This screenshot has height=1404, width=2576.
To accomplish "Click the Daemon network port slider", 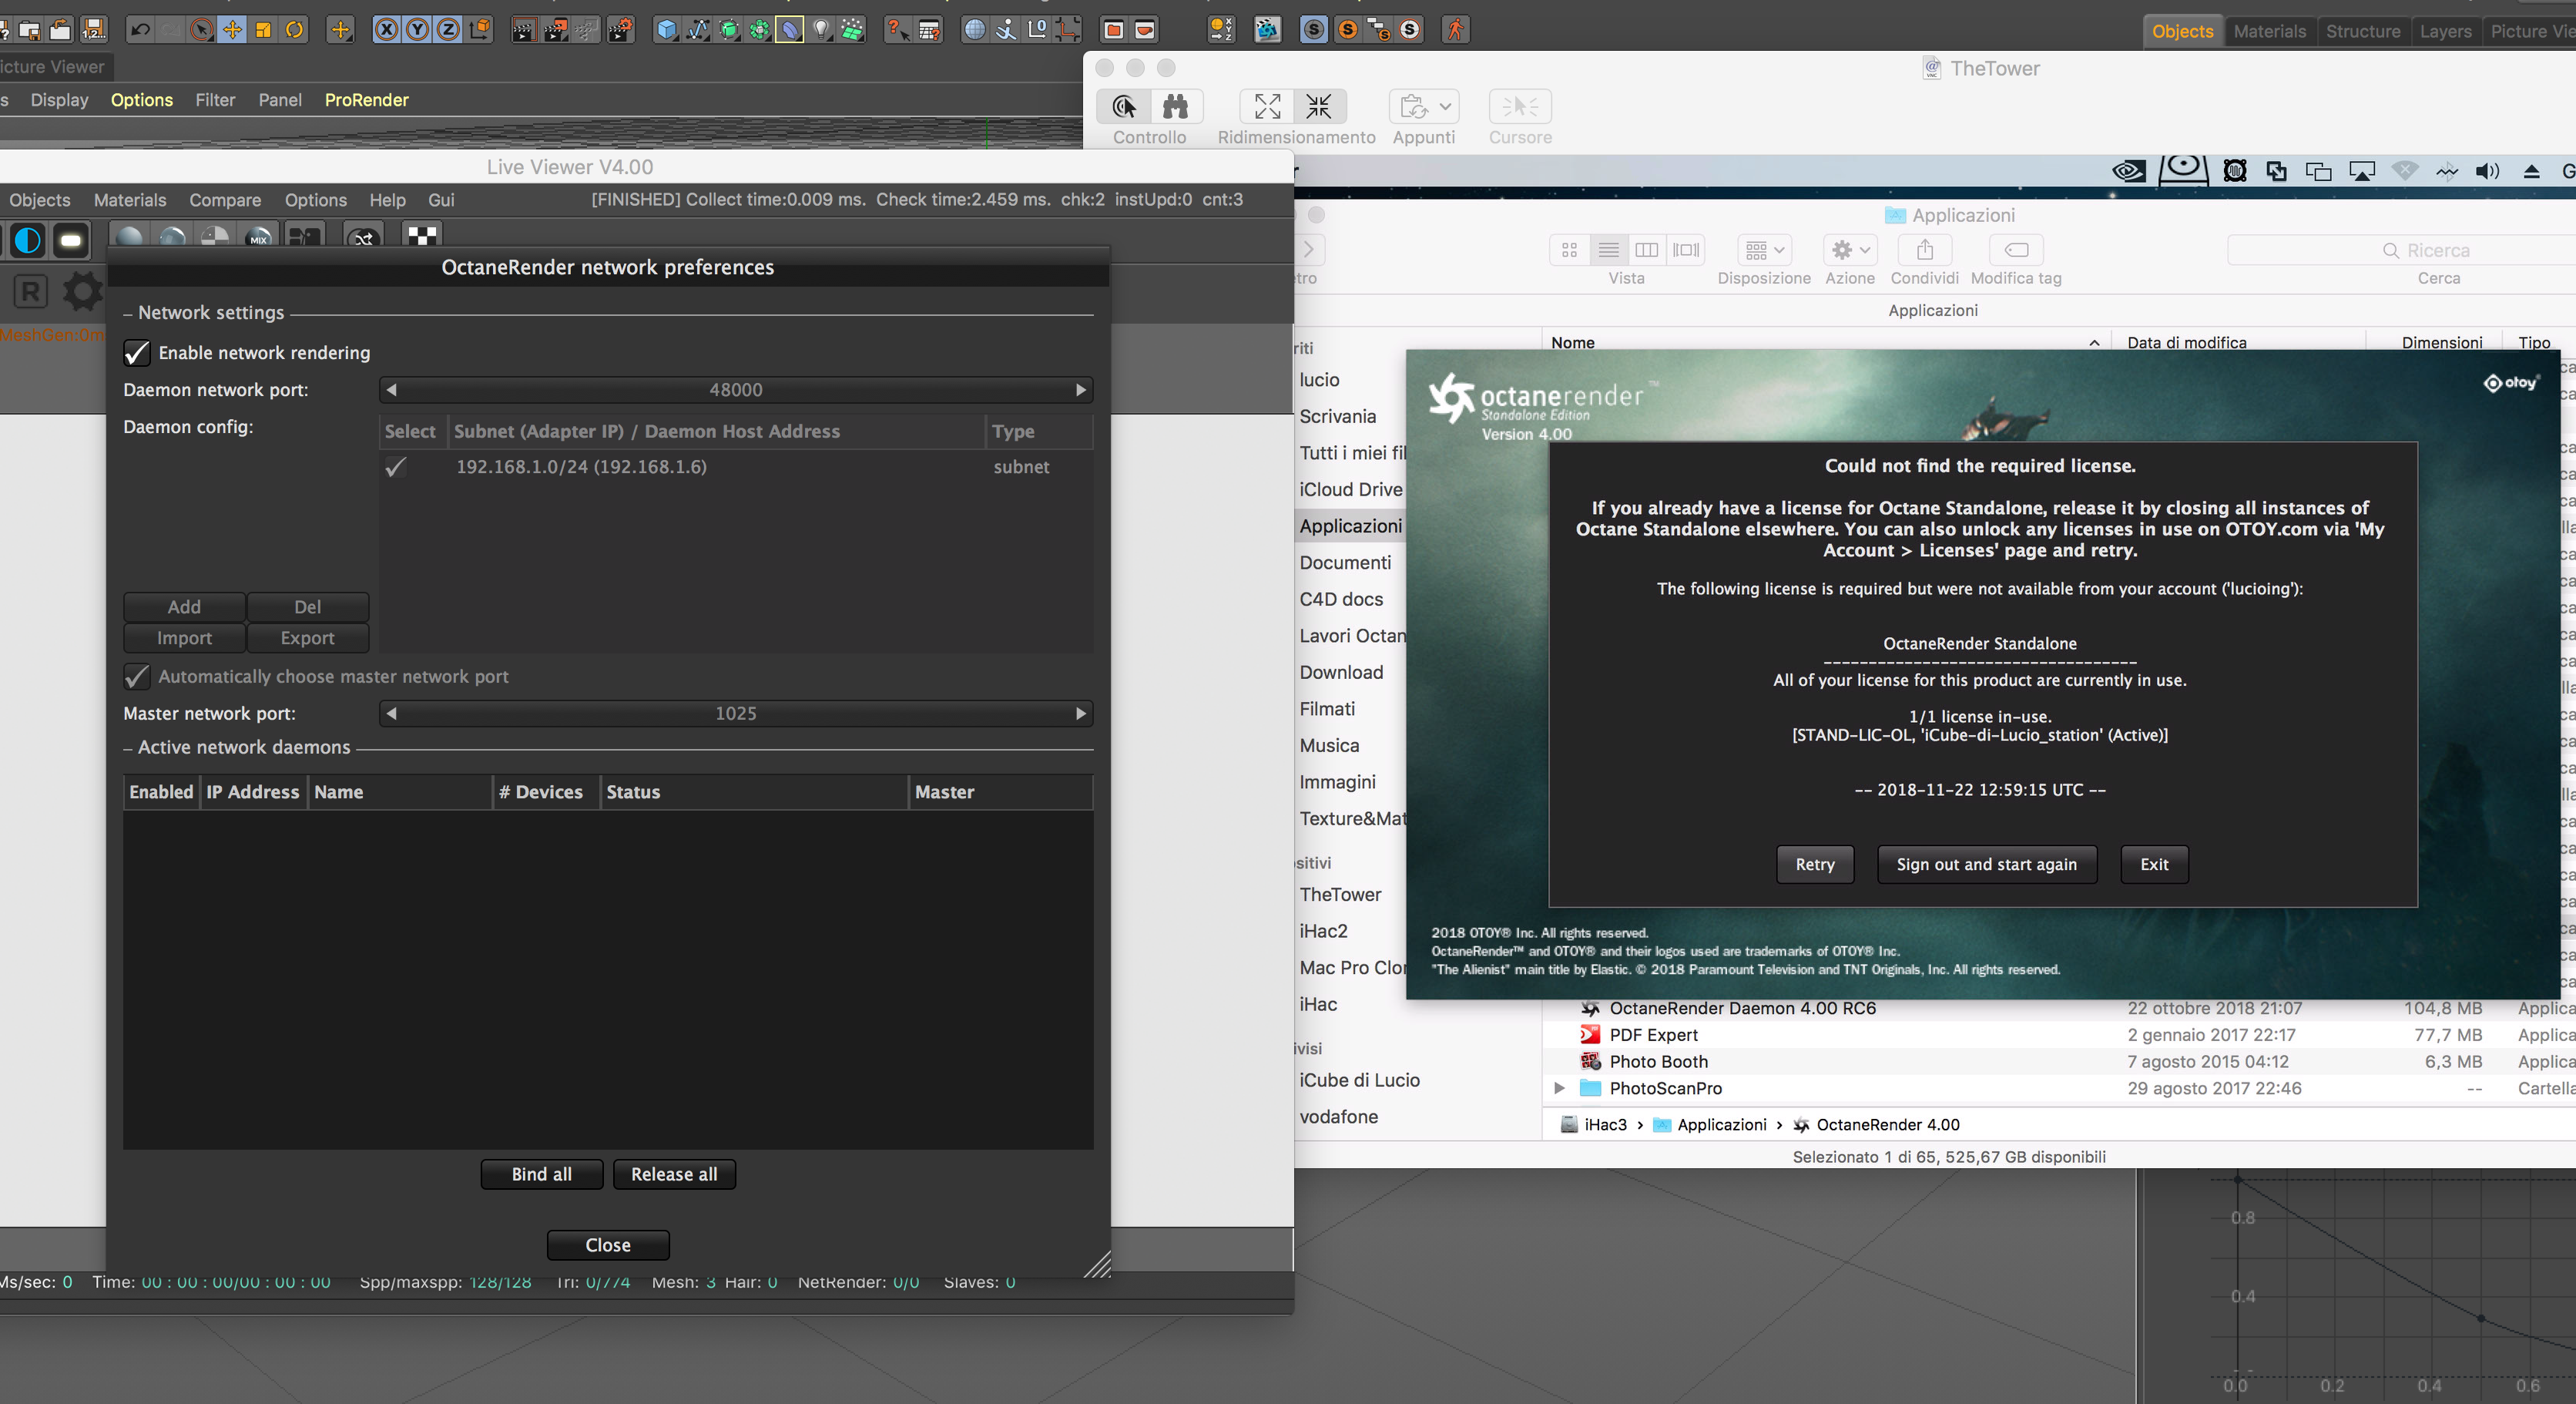I will tap(736, 389).
